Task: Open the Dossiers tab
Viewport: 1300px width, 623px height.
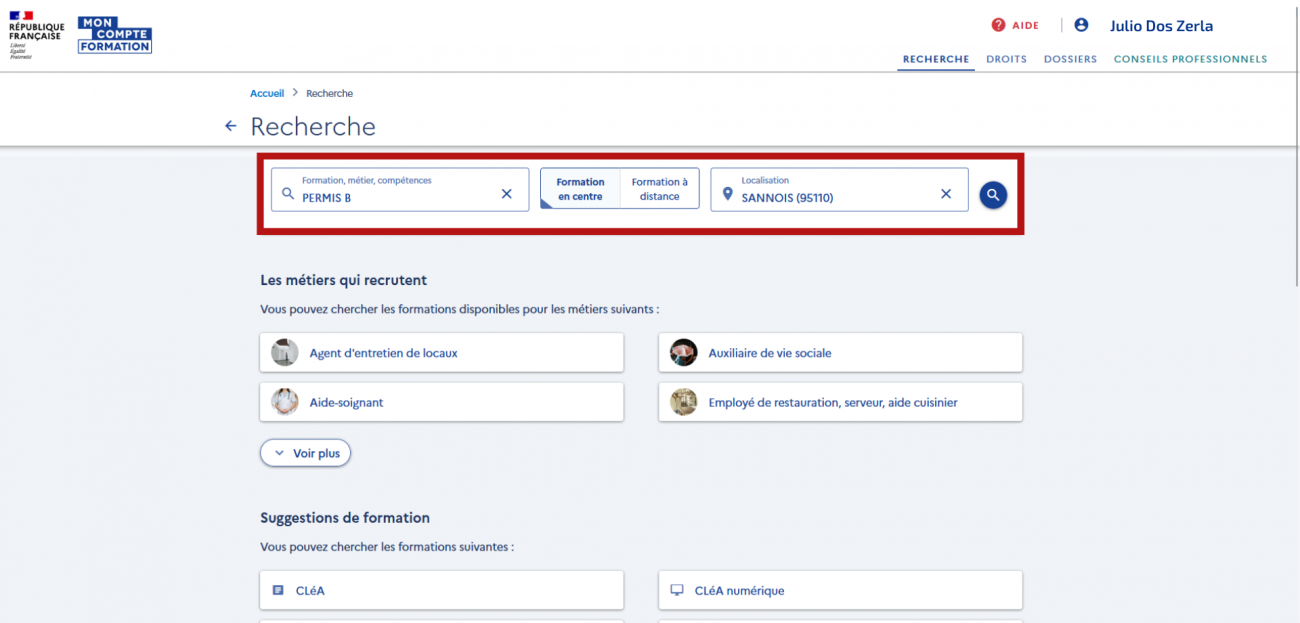Action: click(1070, 59)
